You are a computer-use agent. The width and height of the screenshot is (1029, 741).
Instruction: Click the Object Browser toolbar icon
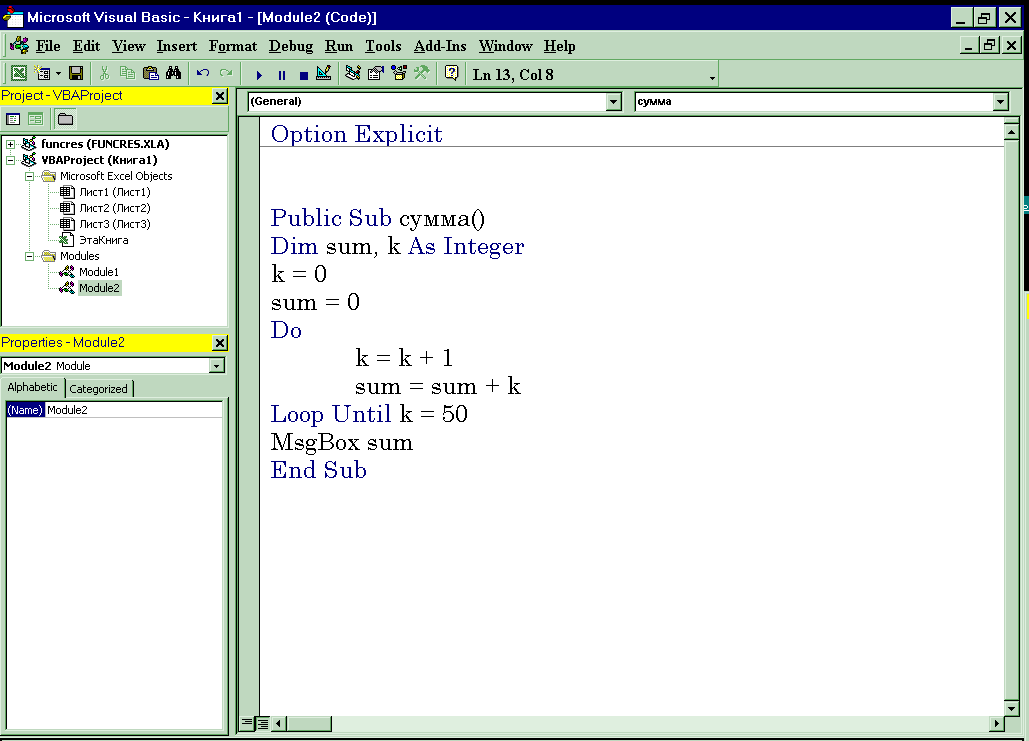(x=399, y=74)
